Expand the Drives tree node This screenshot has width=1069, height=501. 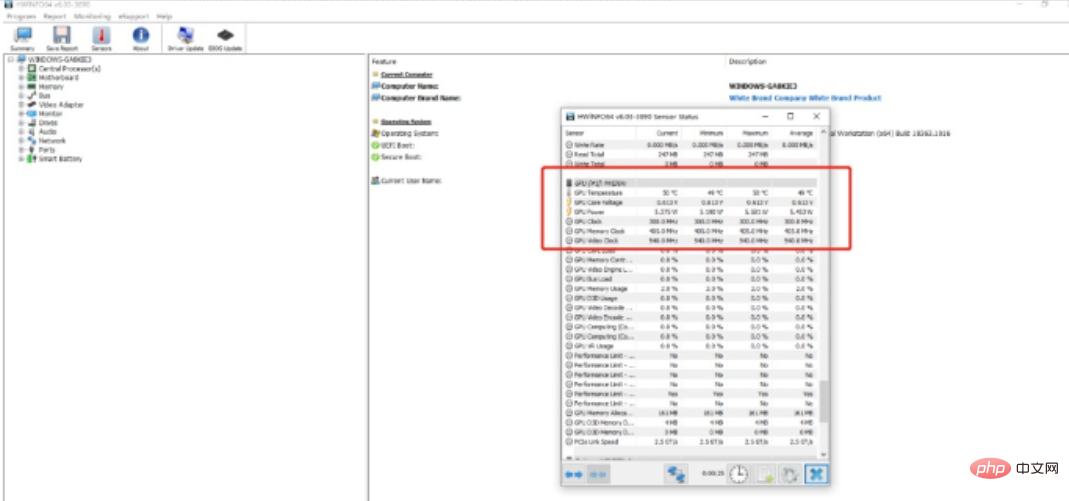tap(21, 123)
